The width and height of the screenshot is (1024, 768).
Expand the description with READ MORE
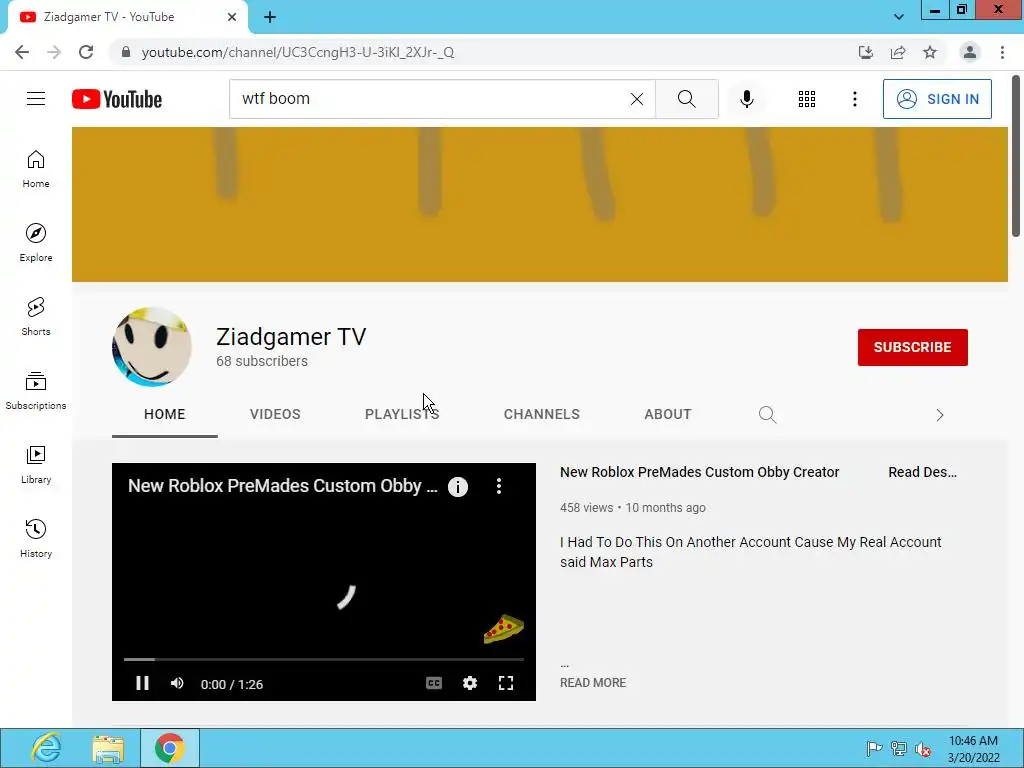(x=593, y=682)
